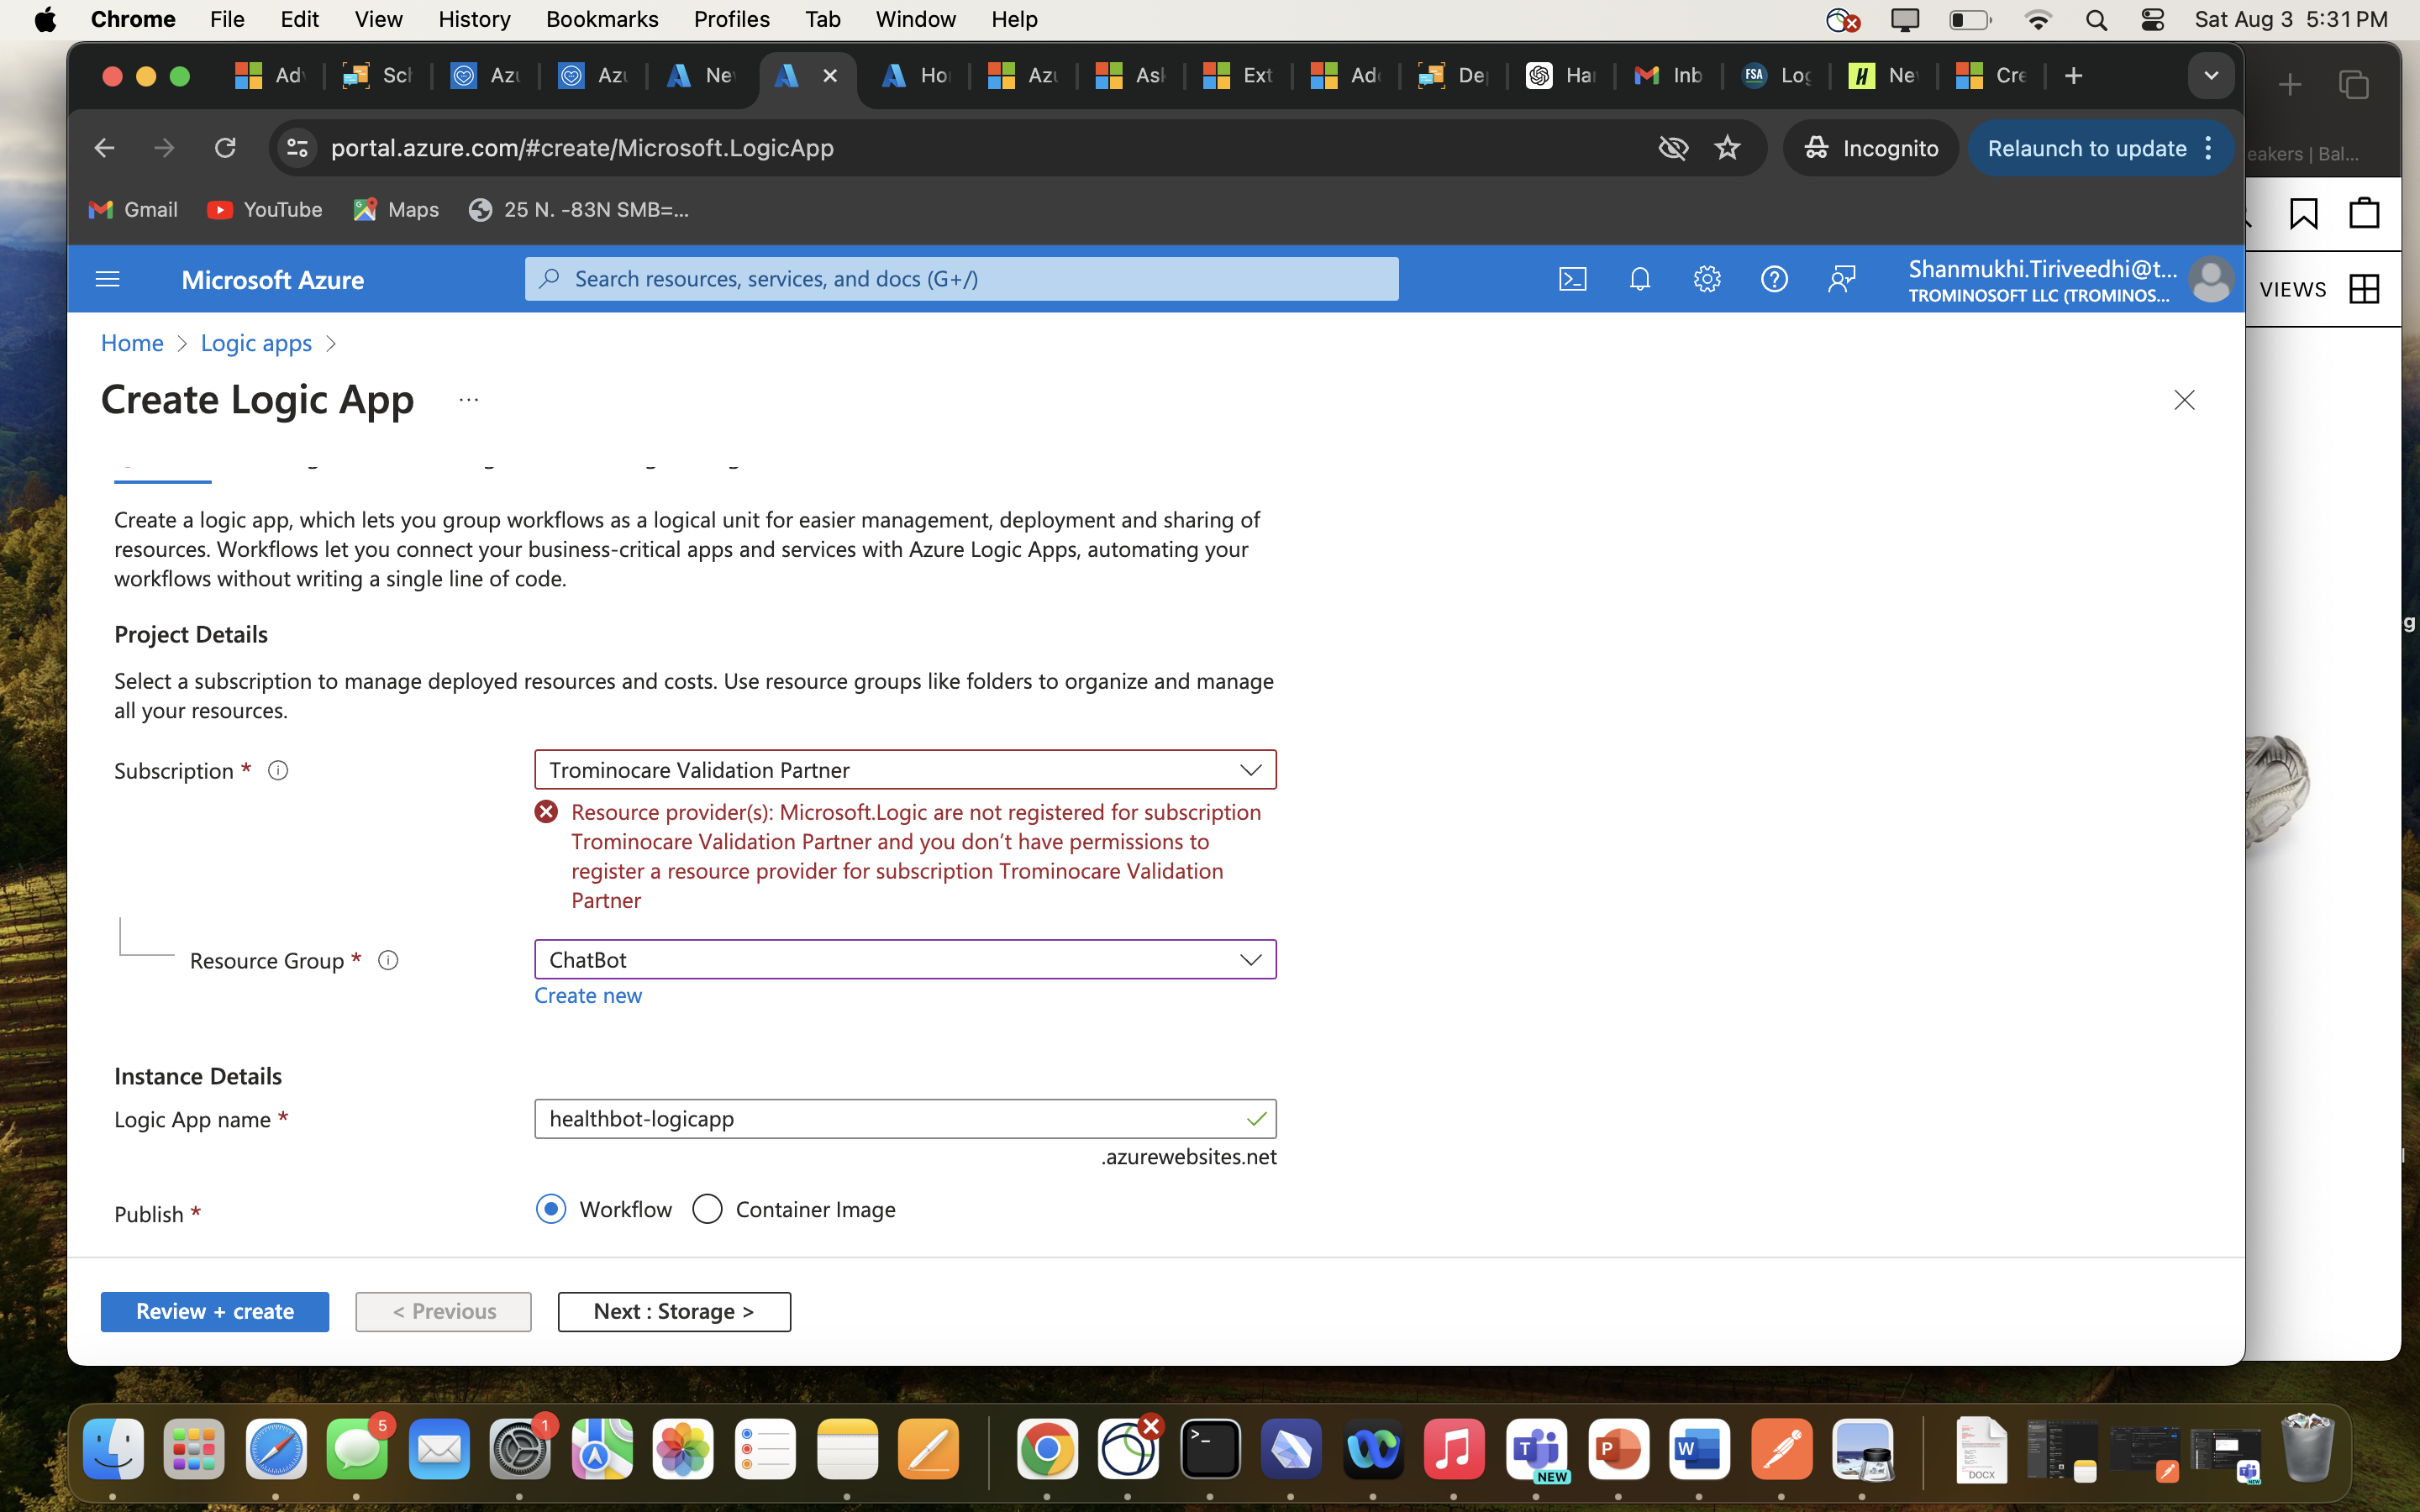
Task: Click the tracking protection eye icon
Action: click(1673, 148)
